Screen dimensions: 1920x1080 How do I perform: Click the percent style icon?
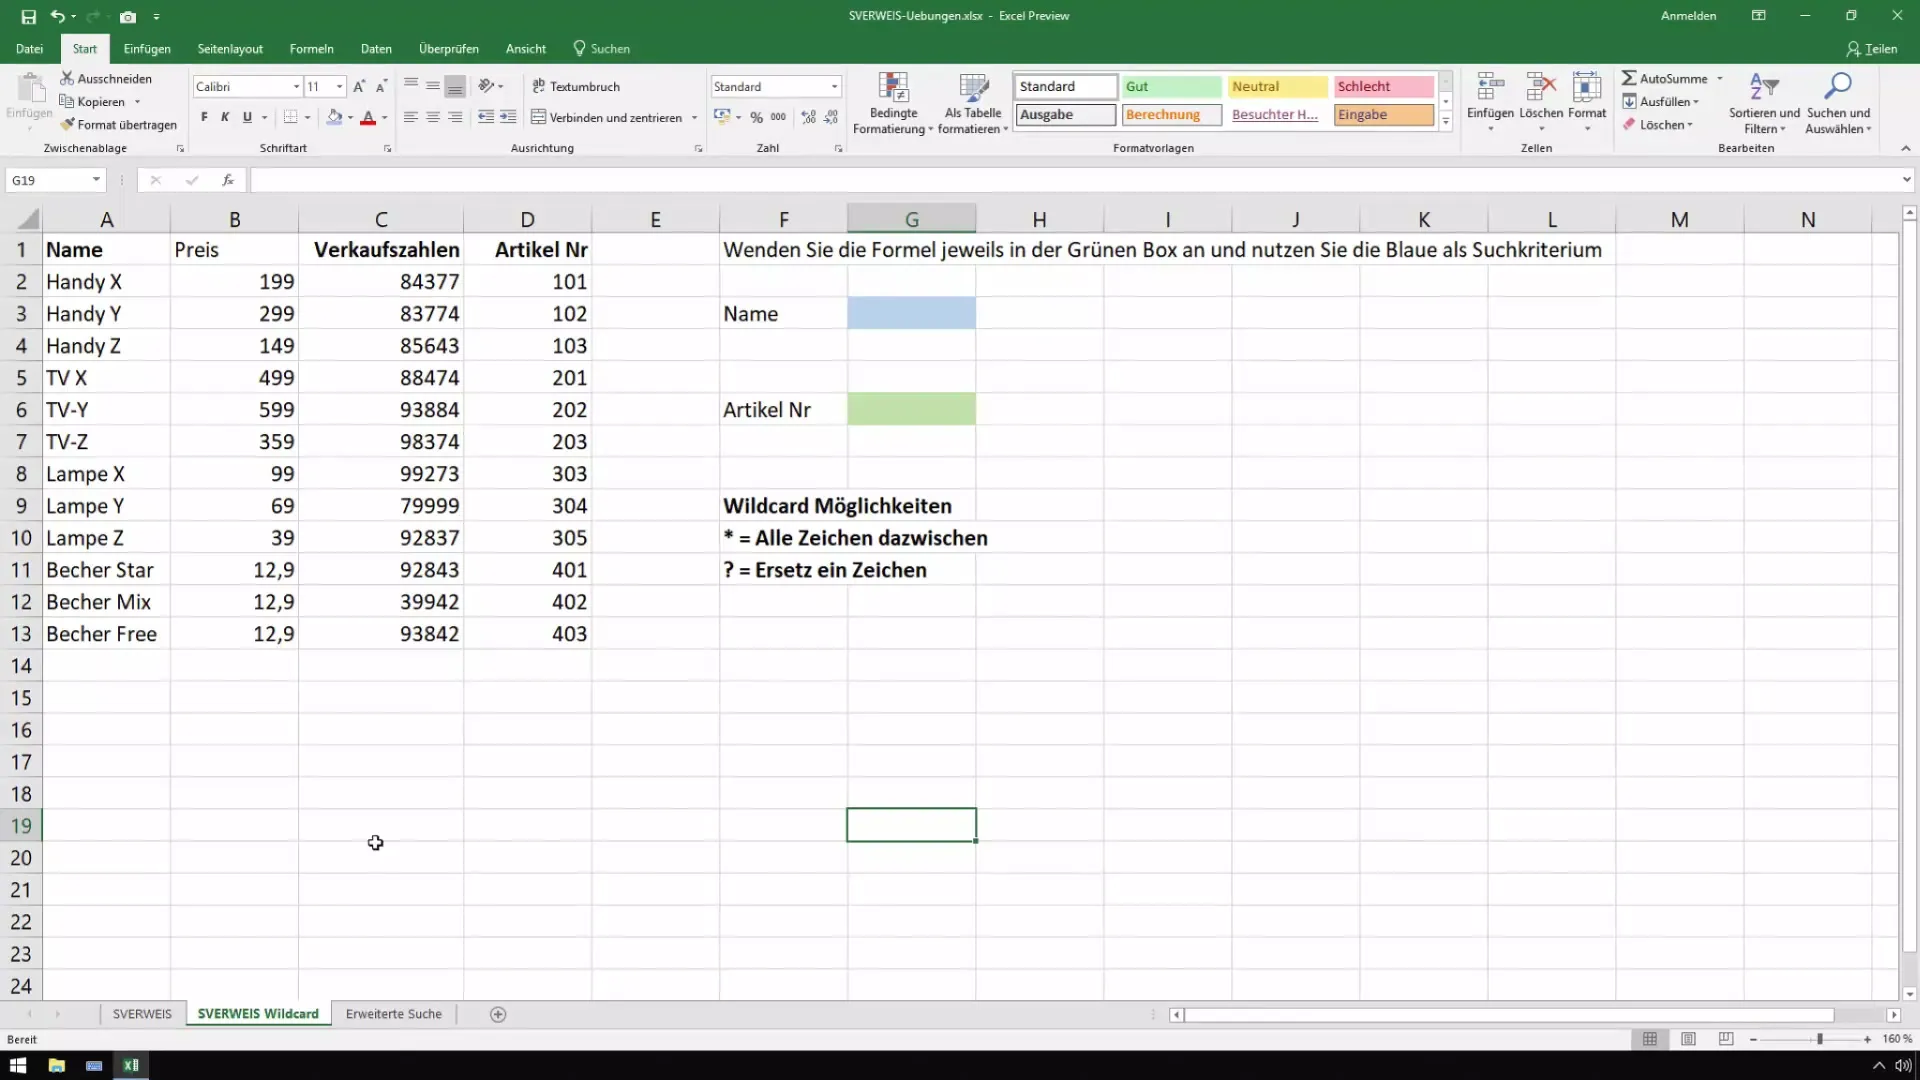[x=757, y=117]
